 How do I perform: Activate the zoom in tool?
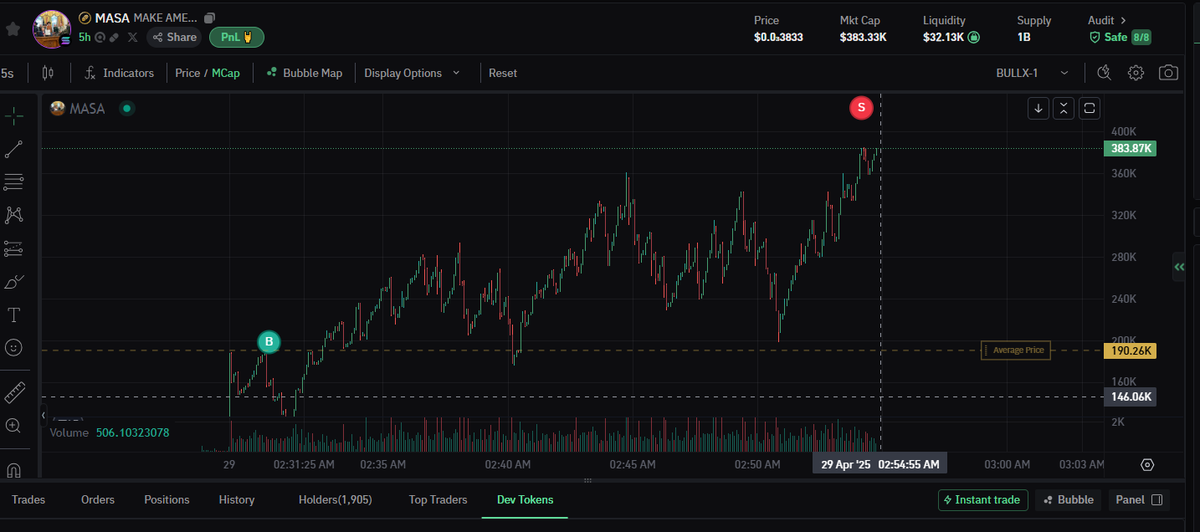(x=14, y=425)
